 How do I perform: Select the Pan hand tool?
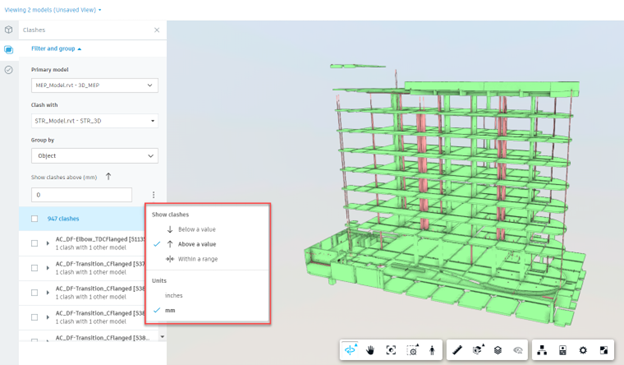click(x=370, y=350)
